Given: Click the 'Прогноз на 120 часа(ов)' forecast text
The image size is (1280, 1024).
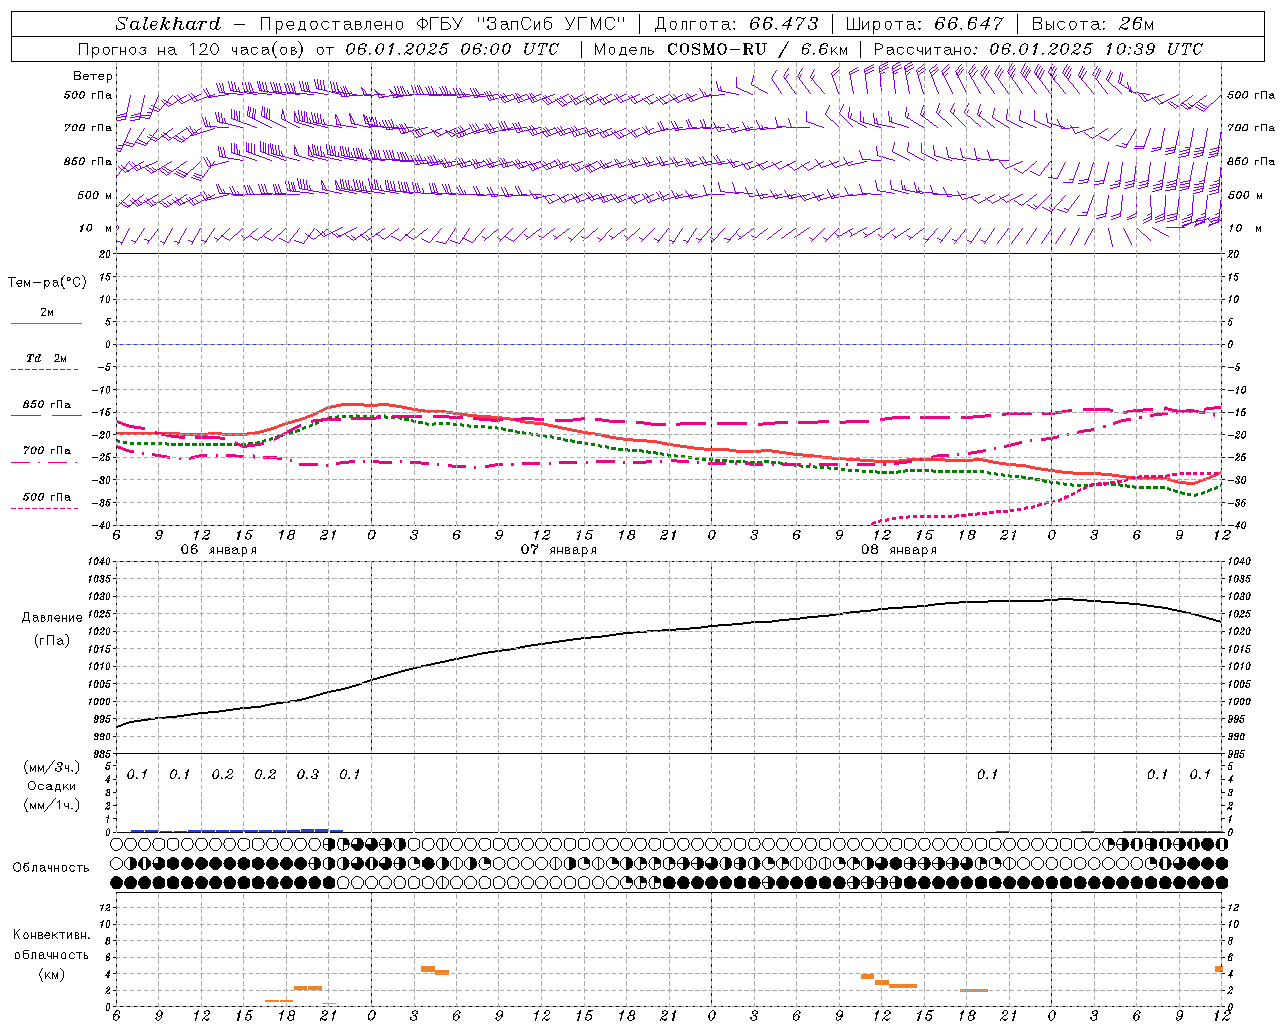Looking at the screenshot, I should [x=192, y=49].
